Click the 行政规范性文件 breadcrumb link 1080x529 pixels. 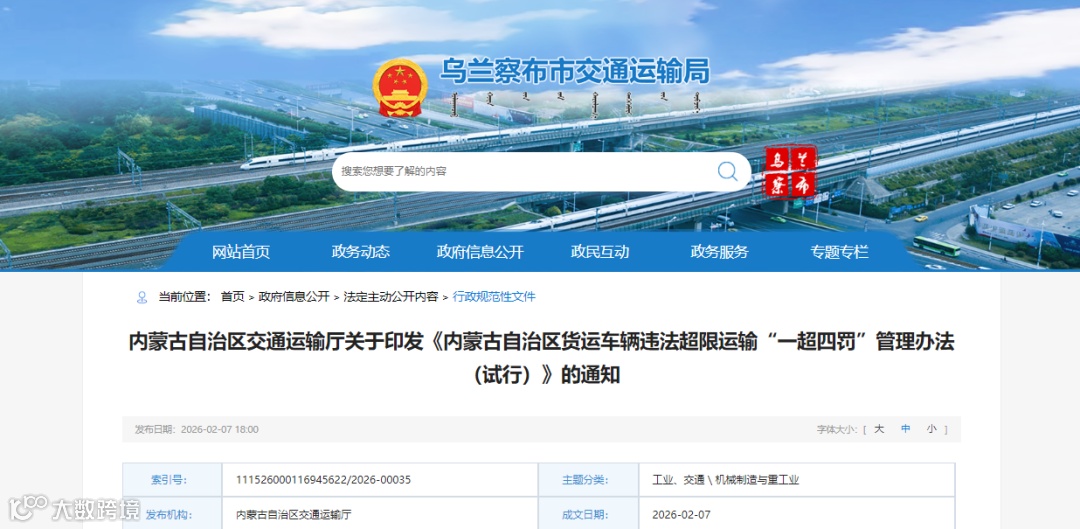(x=494, y=298)
